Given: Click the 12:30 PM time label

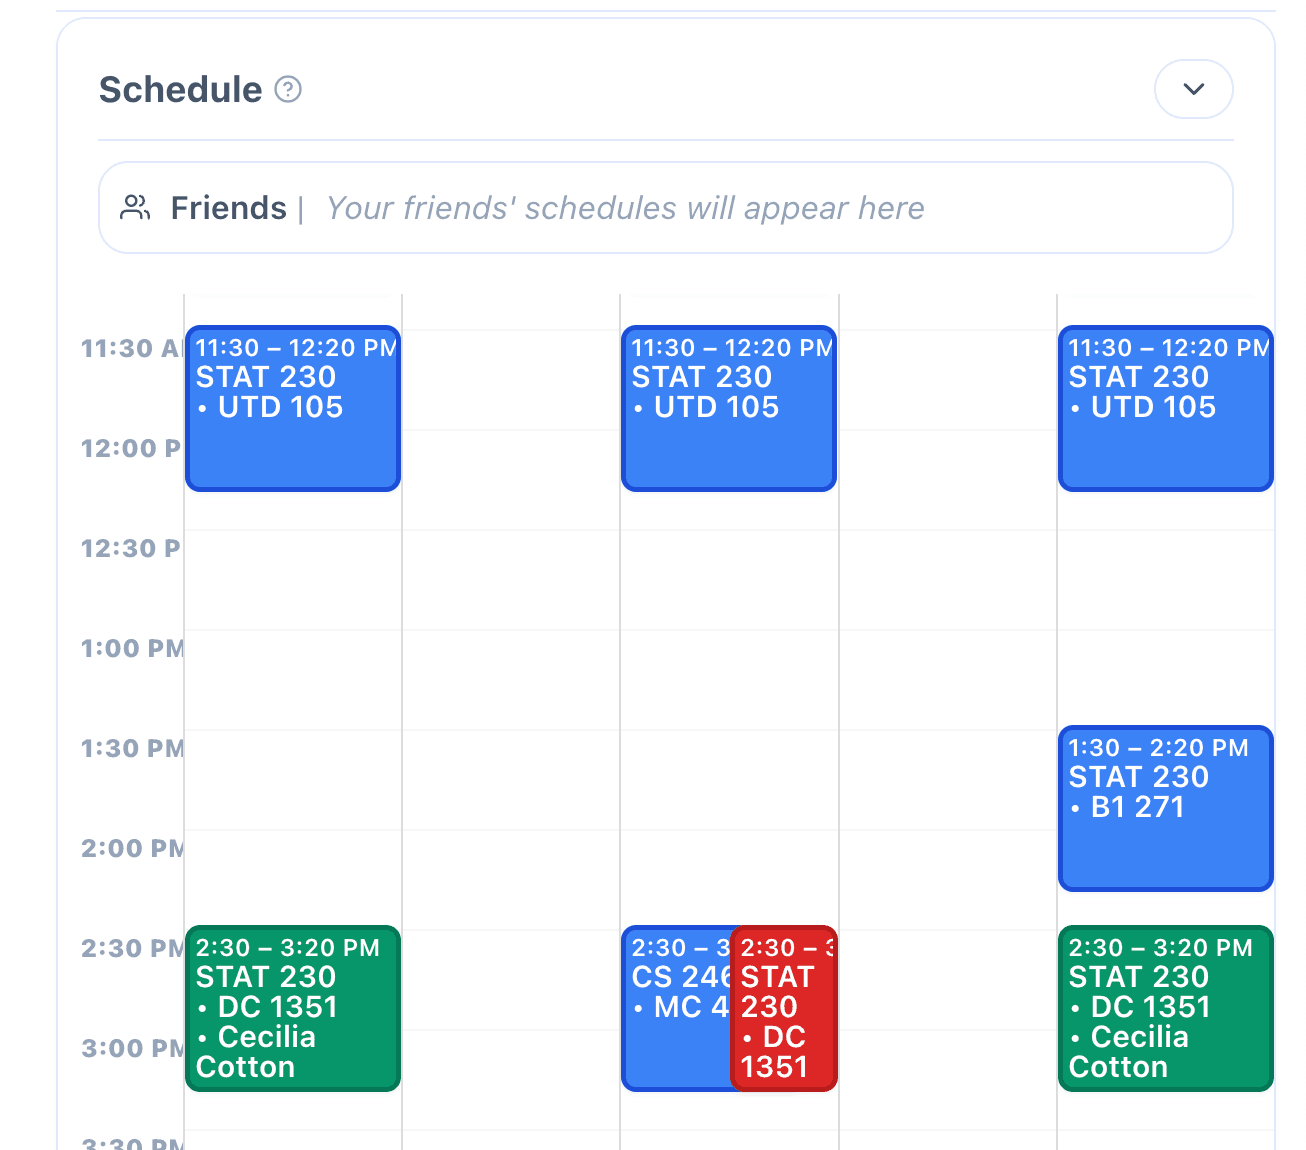Looking at the screenshot, I should tap(131, 549).
